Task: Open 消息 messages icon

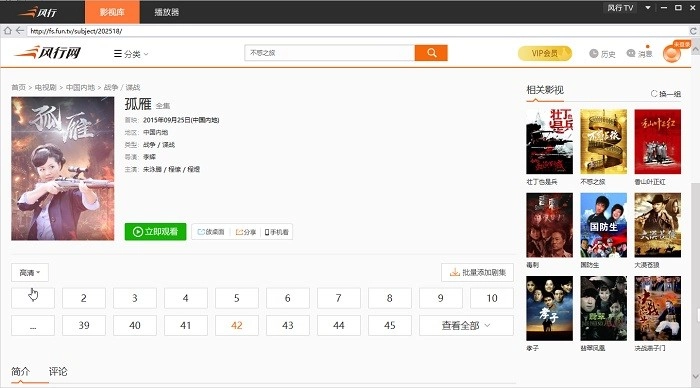Action: 639,54
